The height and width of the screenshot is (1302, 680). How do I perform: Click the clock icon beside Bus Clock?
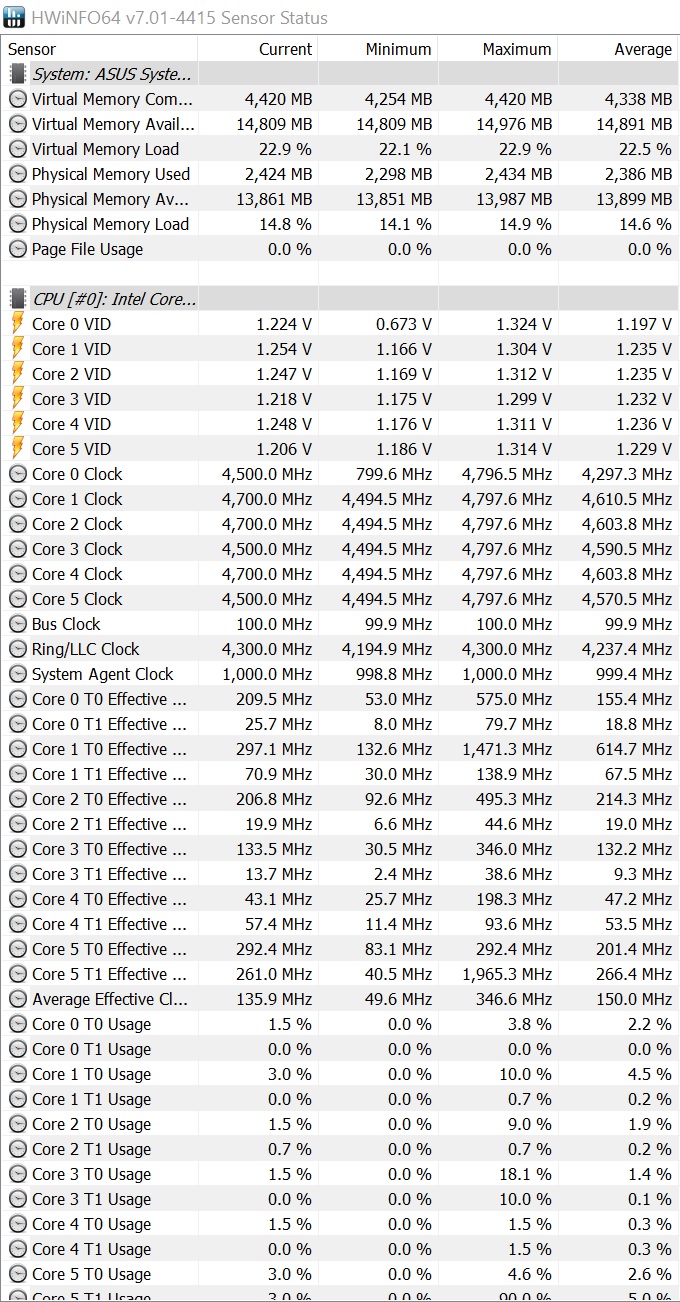(18, 624)
